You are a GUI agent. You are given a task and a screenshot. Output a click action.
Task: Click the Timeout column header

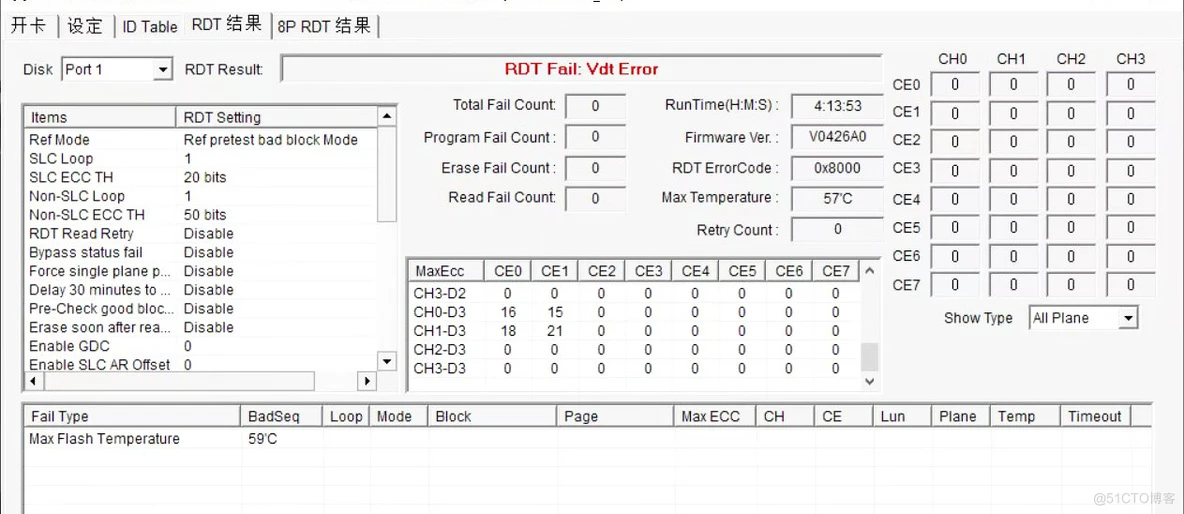click(1095, 416)
